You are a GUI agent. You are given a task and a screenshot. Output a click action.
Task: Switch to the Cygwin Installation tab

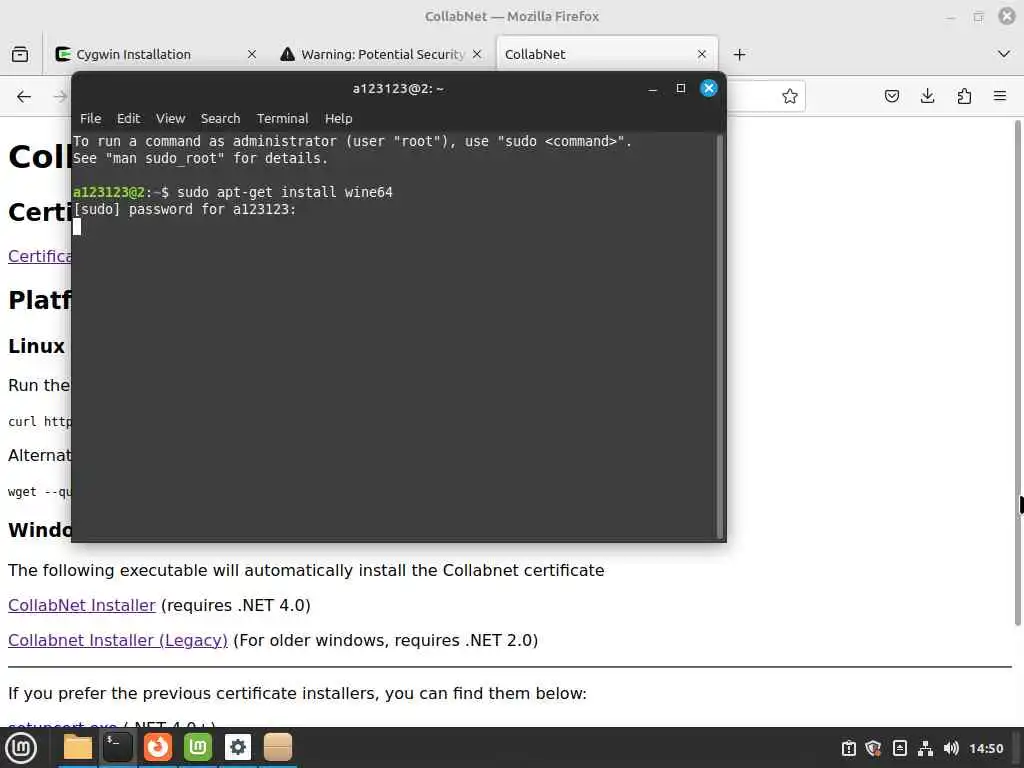click(155, 54)
